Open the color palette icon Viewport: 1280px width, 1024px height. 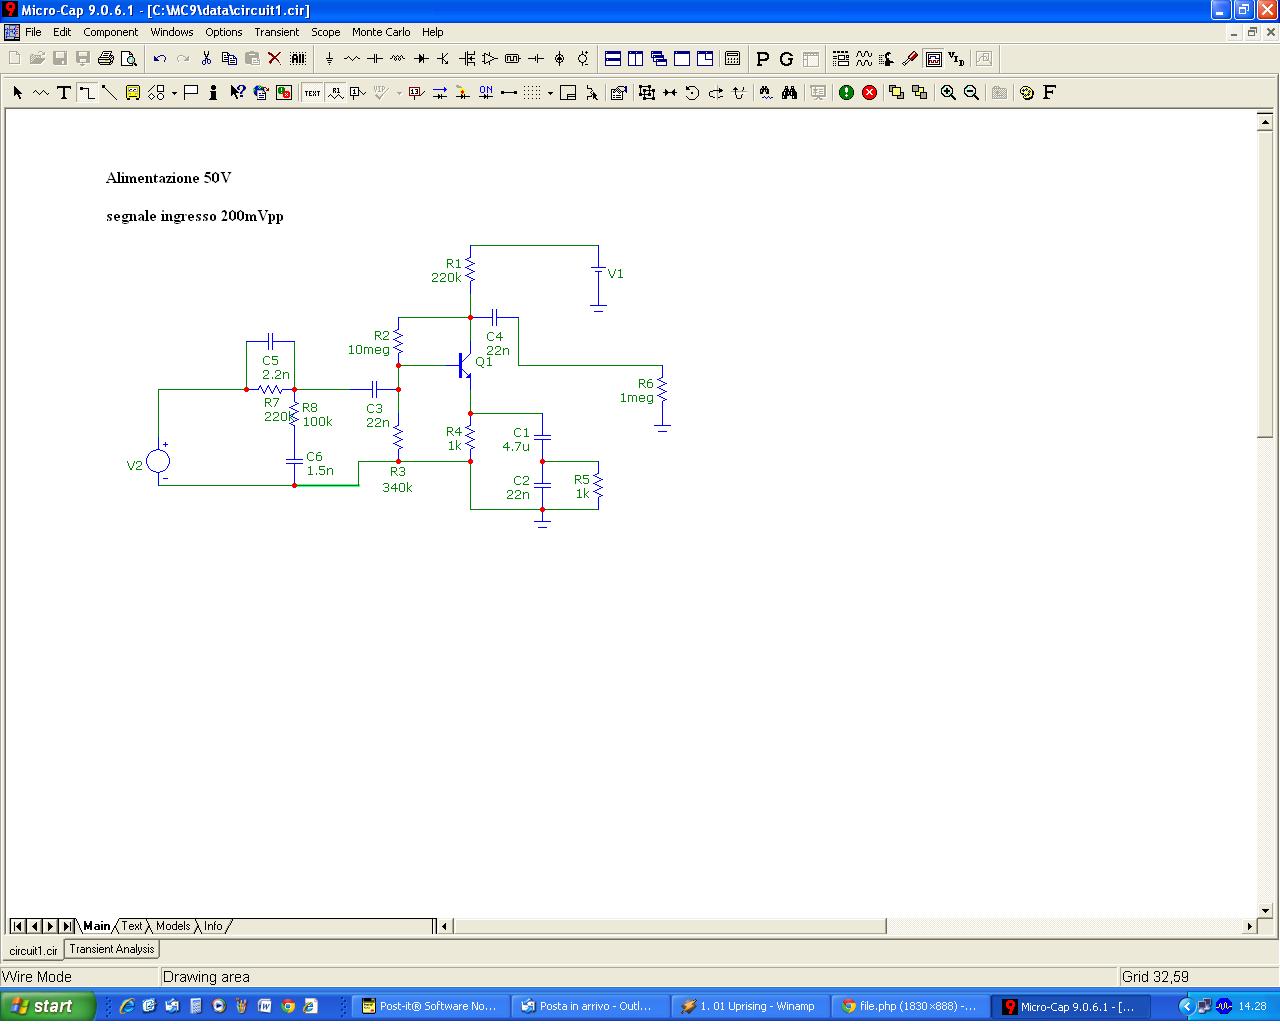coord(1026,93)
